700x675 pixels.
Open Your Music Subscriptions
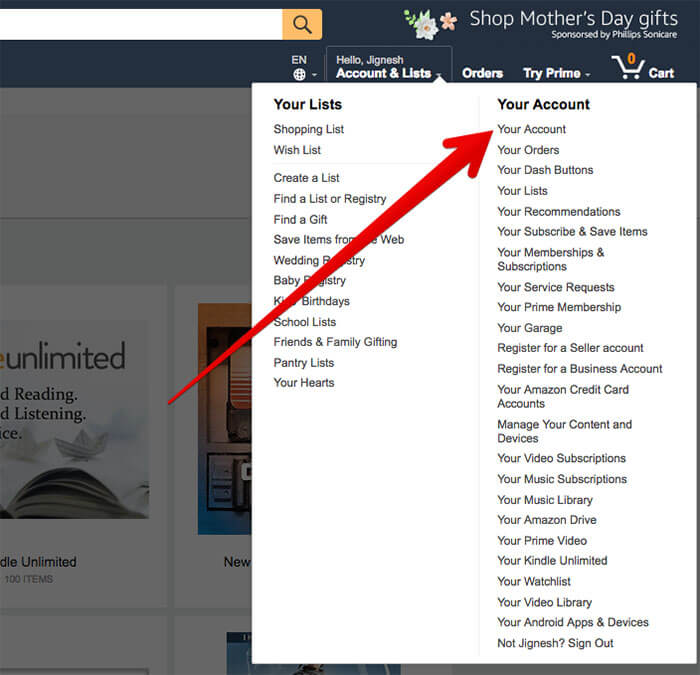[562, 479]
